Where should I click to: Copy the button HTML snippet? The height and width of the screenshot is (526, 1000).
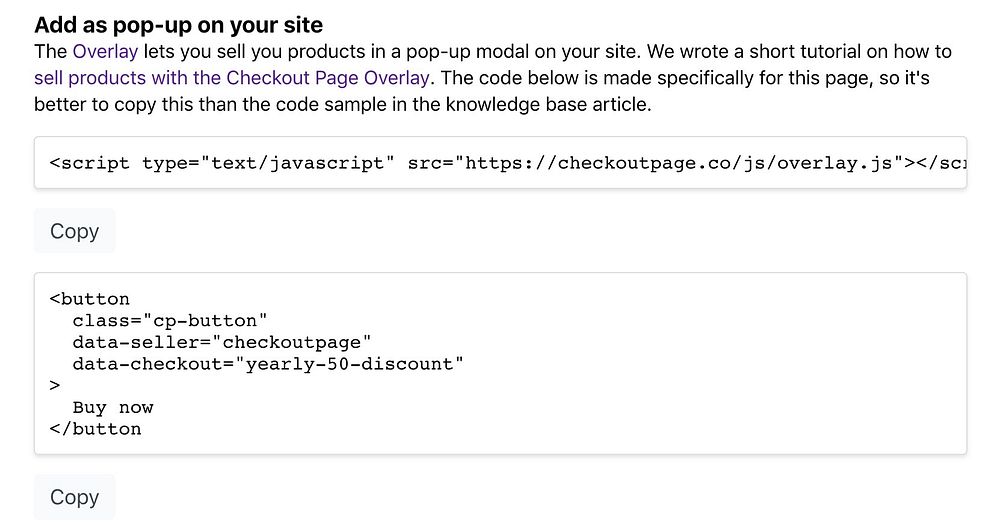click(x=74, y=497)
